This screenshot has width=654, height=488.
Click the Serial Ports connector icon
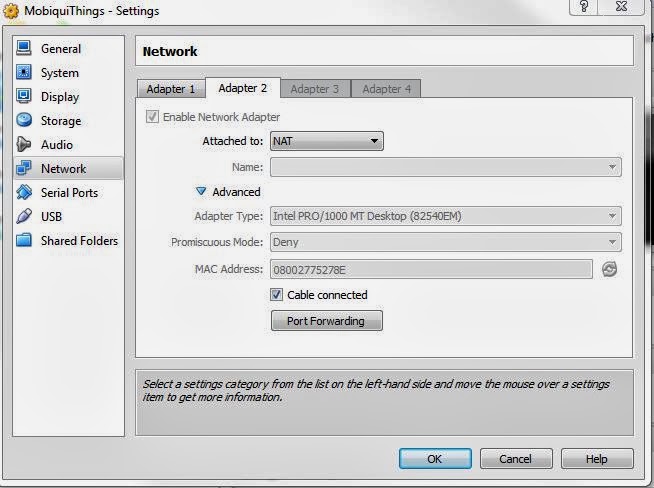pyautogui.click(x=24, y=192)
